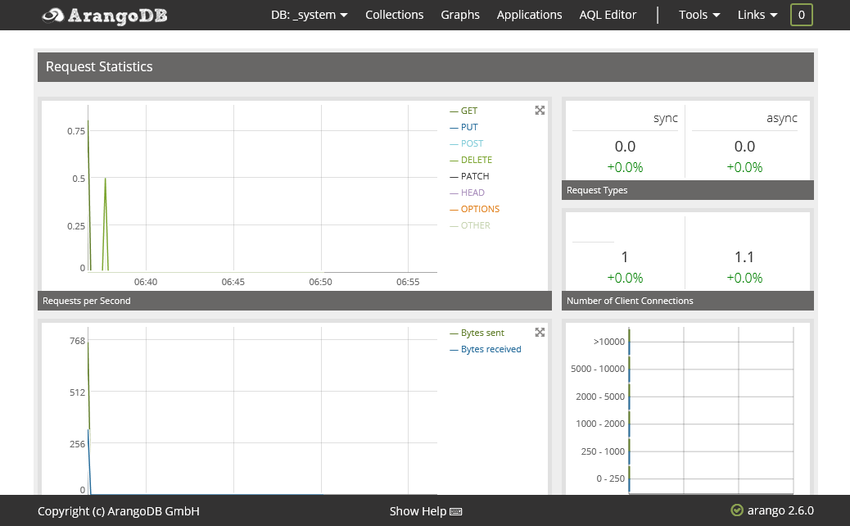This screenshot has height=526, width=850.
Task: Toggle the POST series in legend
Action: tap(466, 143)
